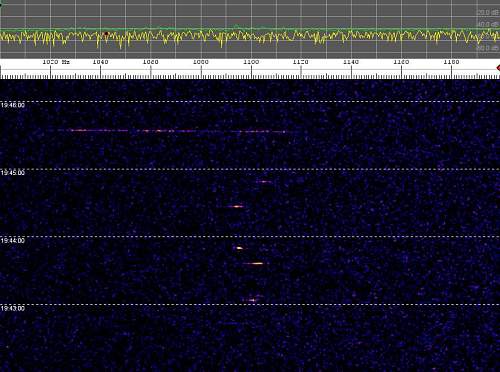Select the 1020 Hz label on frequency scale
Viewport: 500px width, 372px height.
pyautogui.click(x=56, y=62)
